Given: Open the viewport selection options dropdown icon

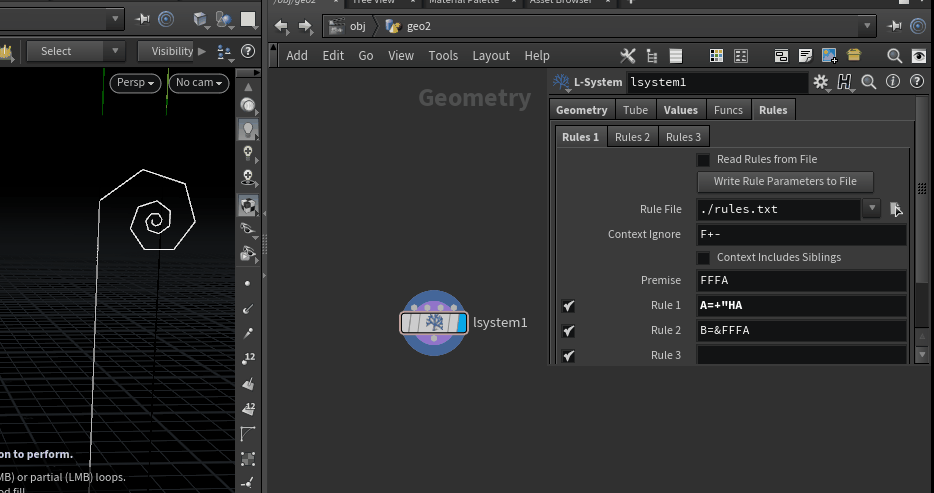Looking at the screenshot, I should click(x=224, y=52).
